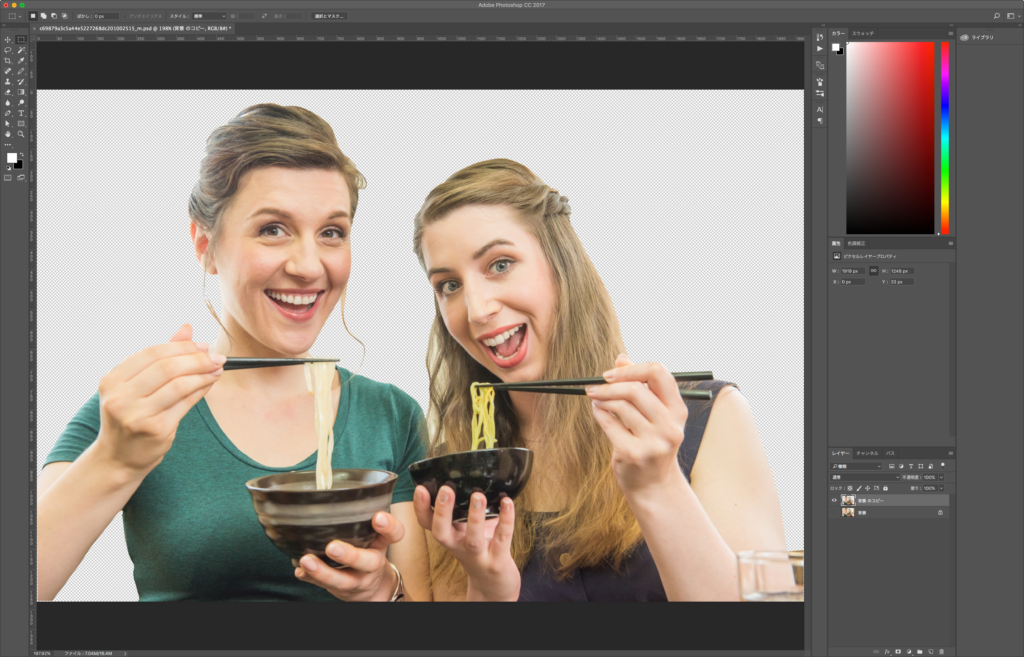Open the search icon at top right
Screen dimensions: 1024x657
[x=997, y=16]
